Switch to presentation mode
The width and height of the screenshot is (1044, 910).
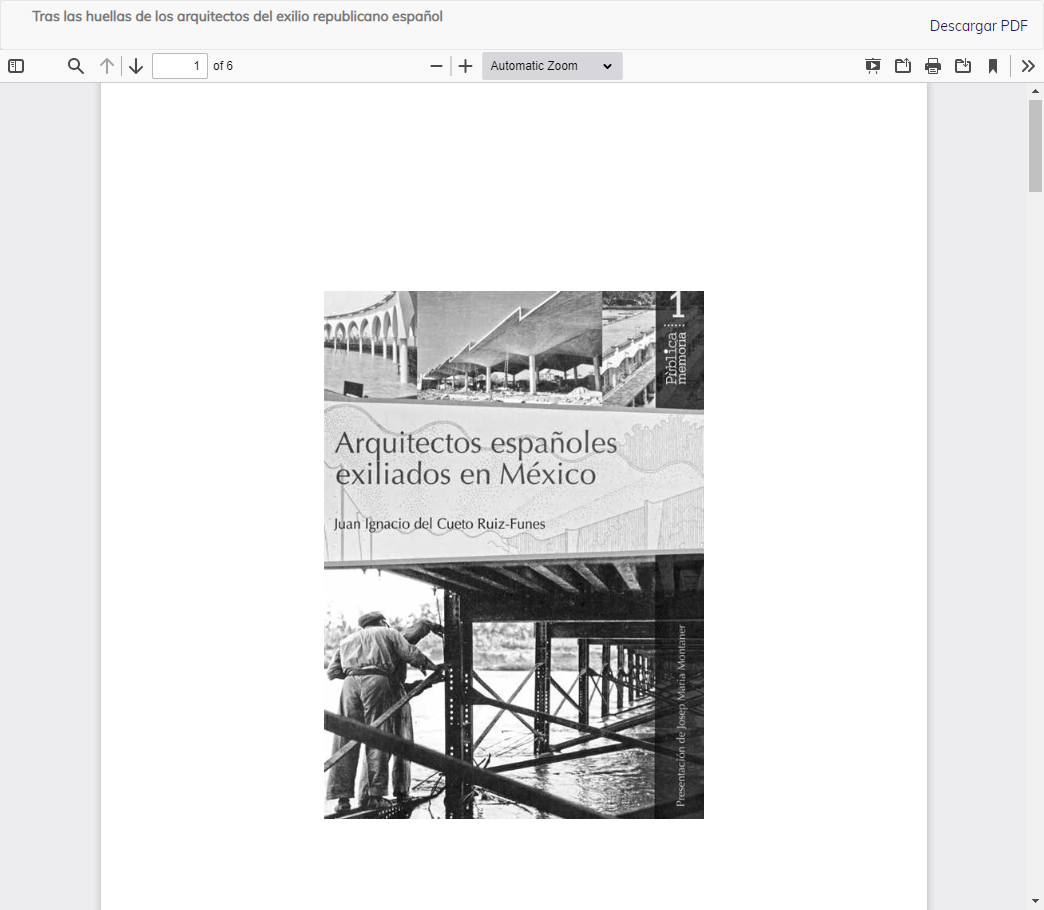click(x=873, y=66)
